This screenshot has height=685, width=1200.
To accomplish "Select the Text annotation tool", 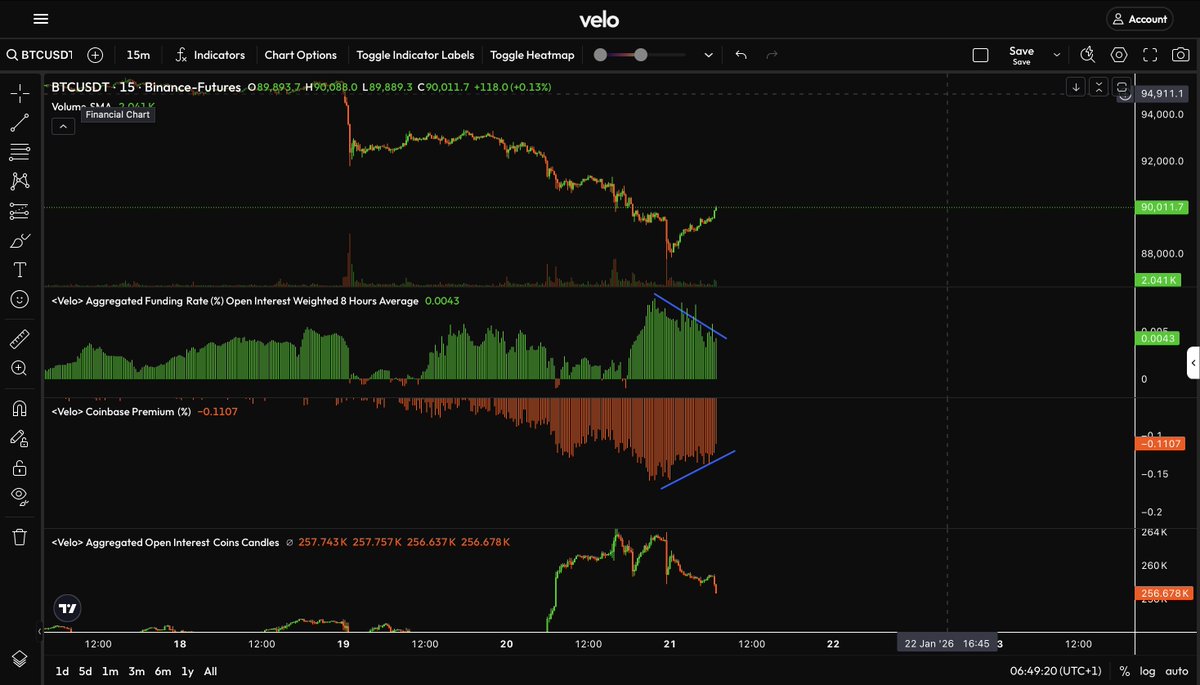I will (19, 270).
